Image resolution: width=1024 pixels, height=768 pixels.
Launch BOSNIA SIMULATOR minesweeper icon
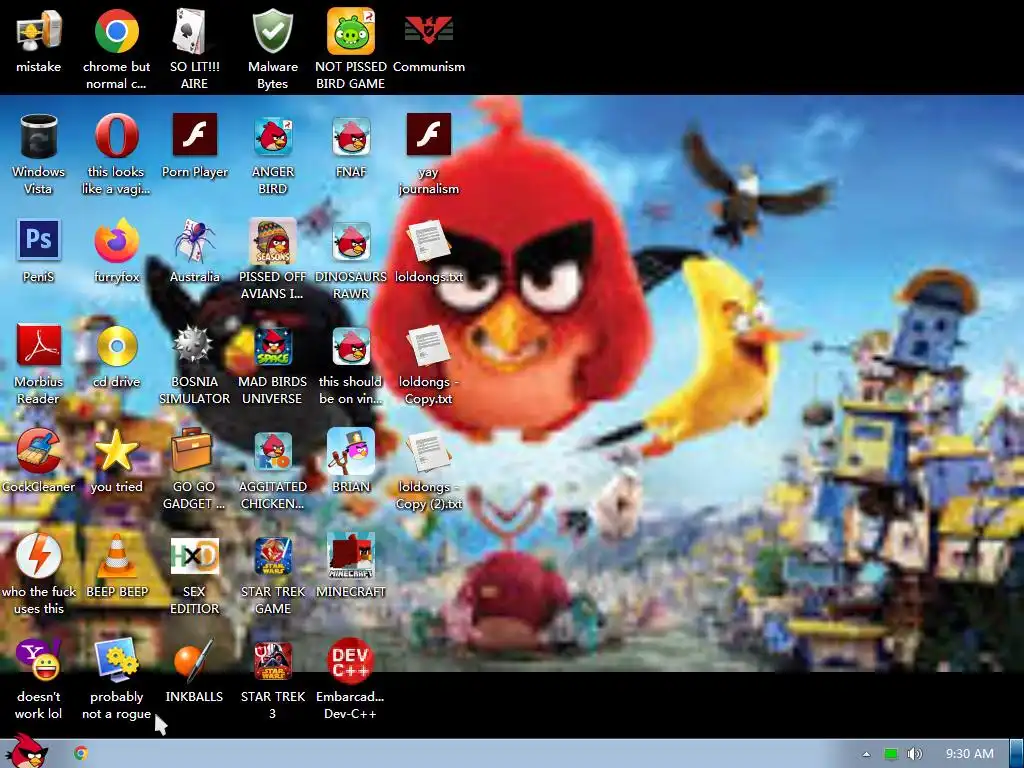tap(194, 345)
